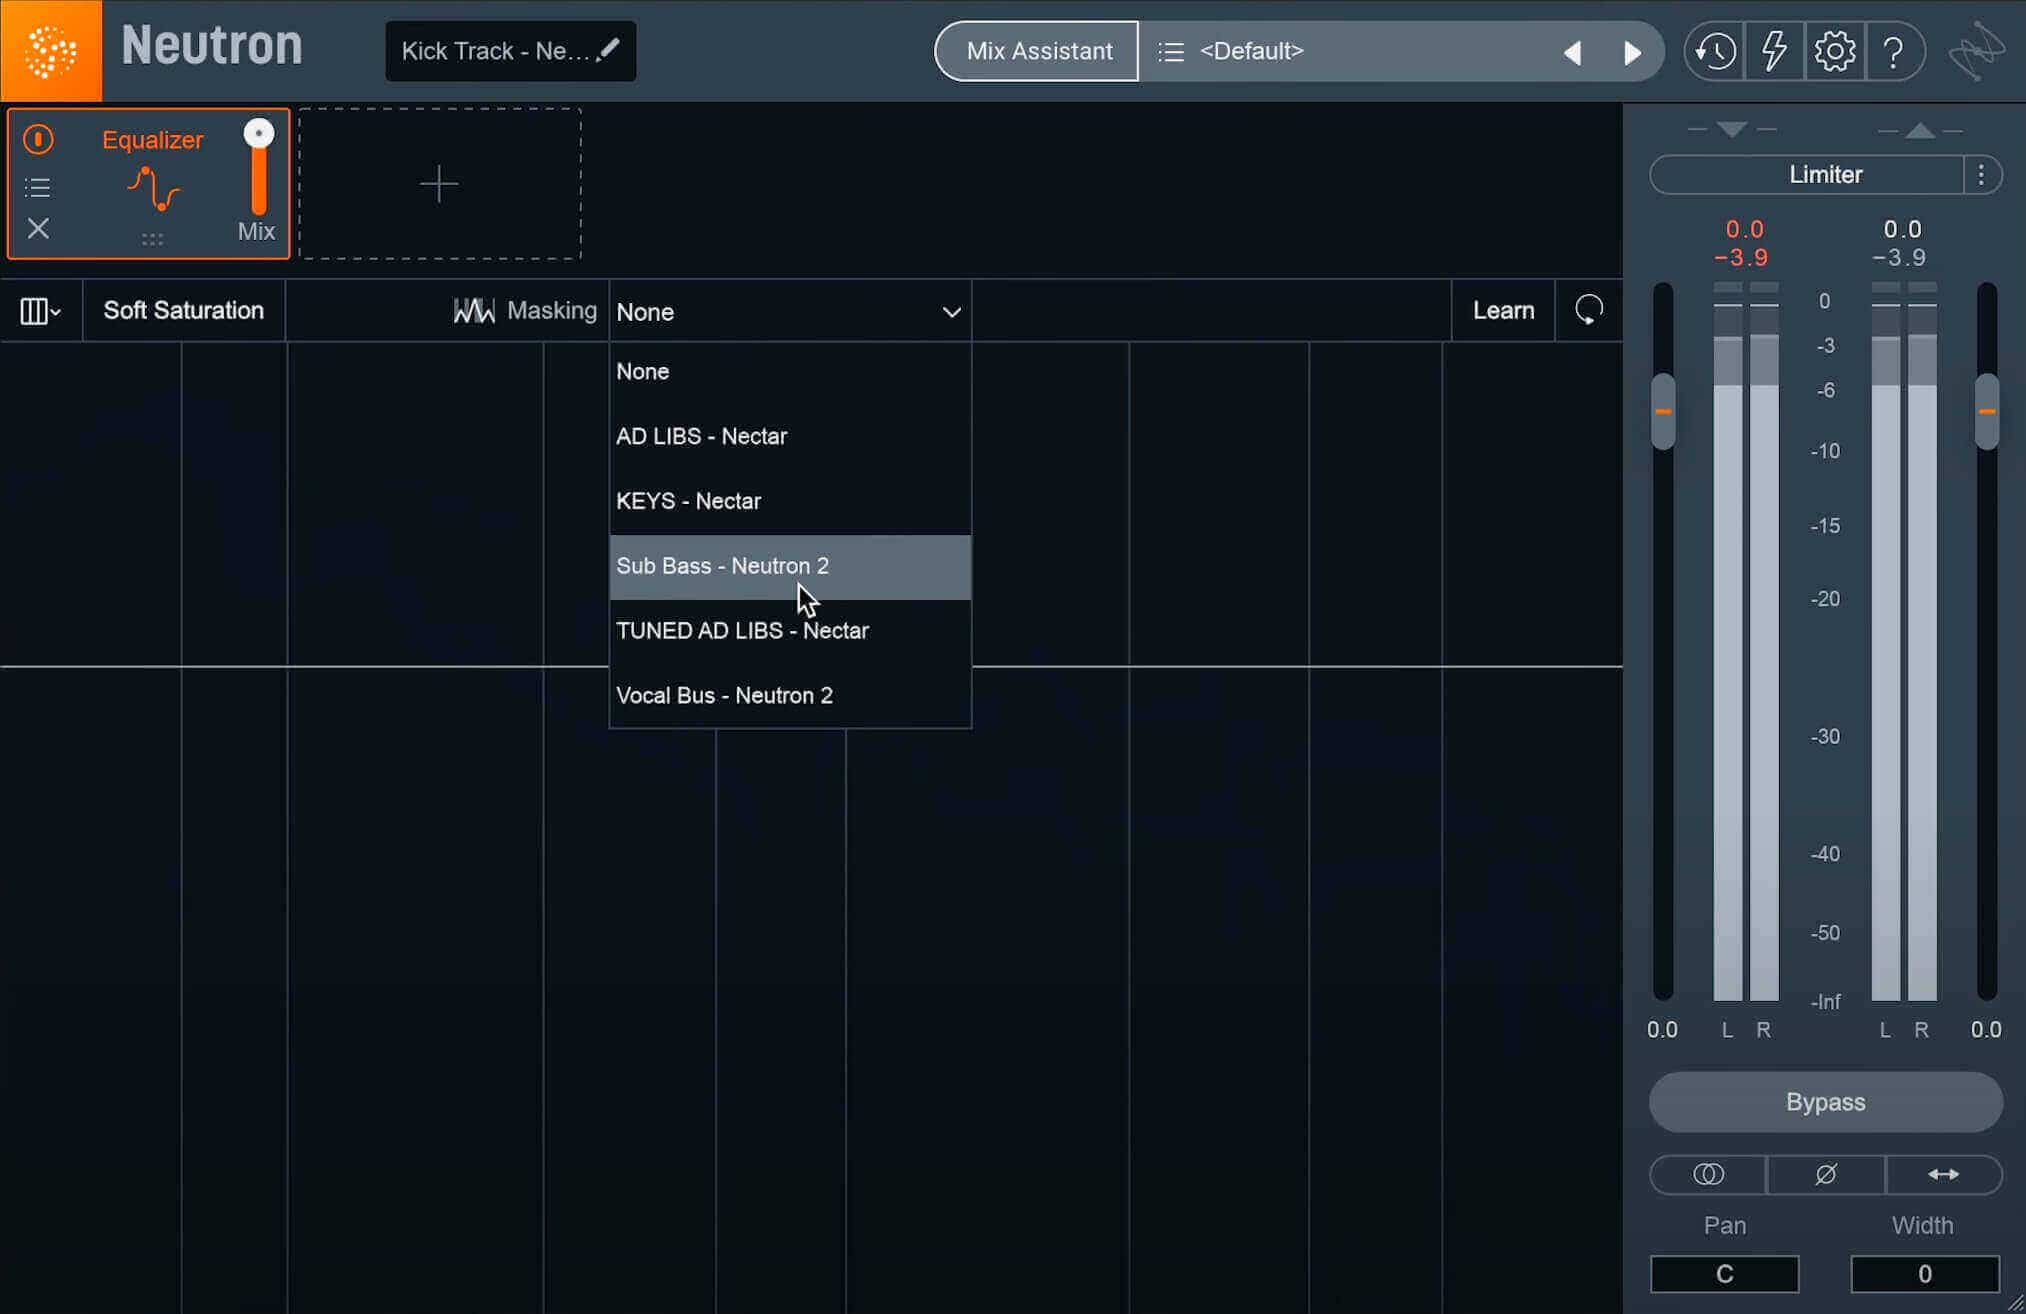Remove the Equalizer module with X icon
2026x1314 pixels.
(x=38, y=229)
